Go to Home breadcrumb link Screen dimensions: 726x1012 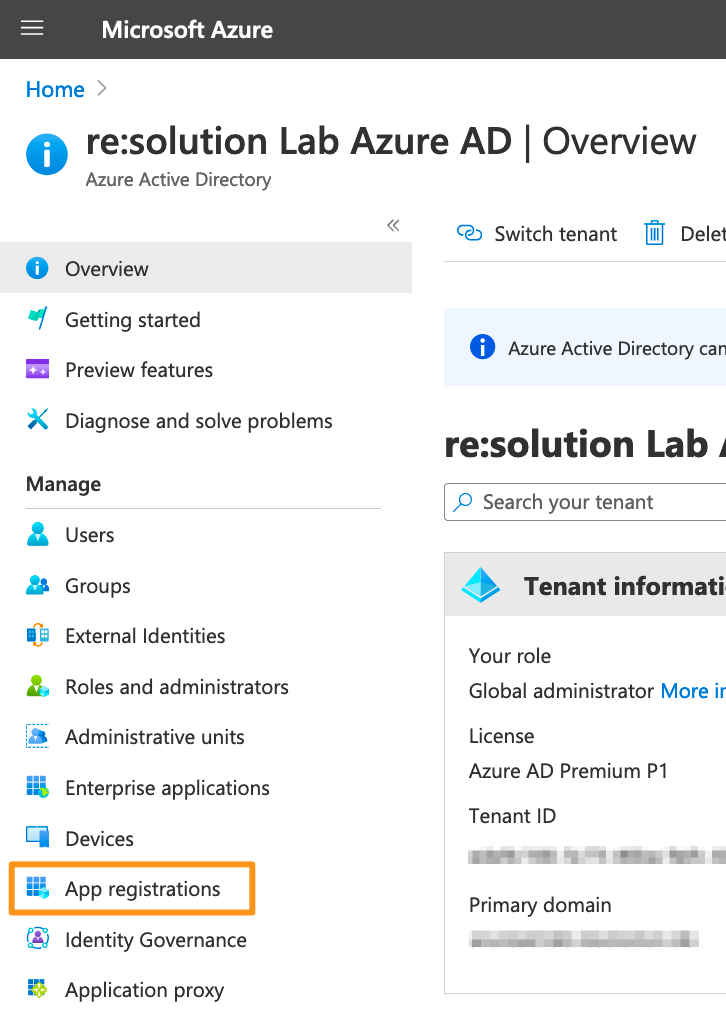tap(55, 89)
